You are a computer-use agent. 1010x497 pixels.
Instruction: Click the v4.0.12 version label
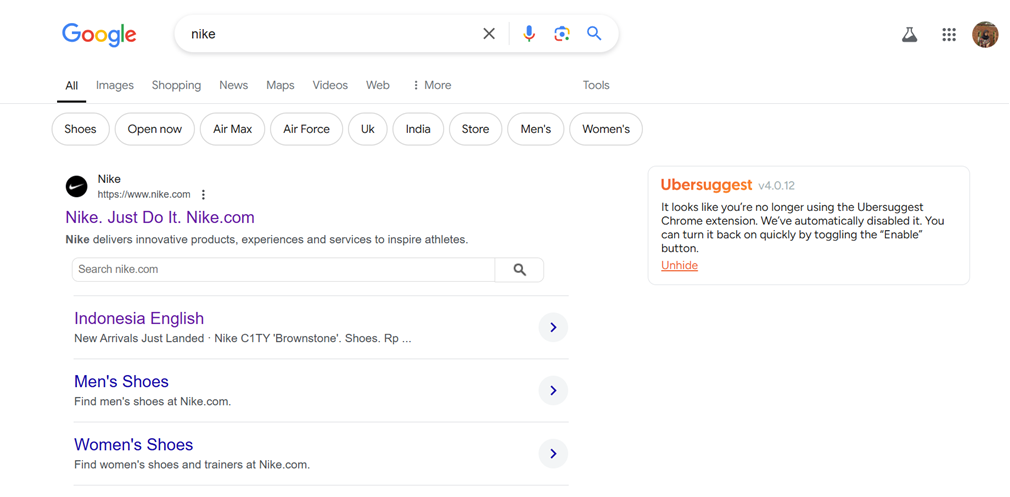click(776, 186)
